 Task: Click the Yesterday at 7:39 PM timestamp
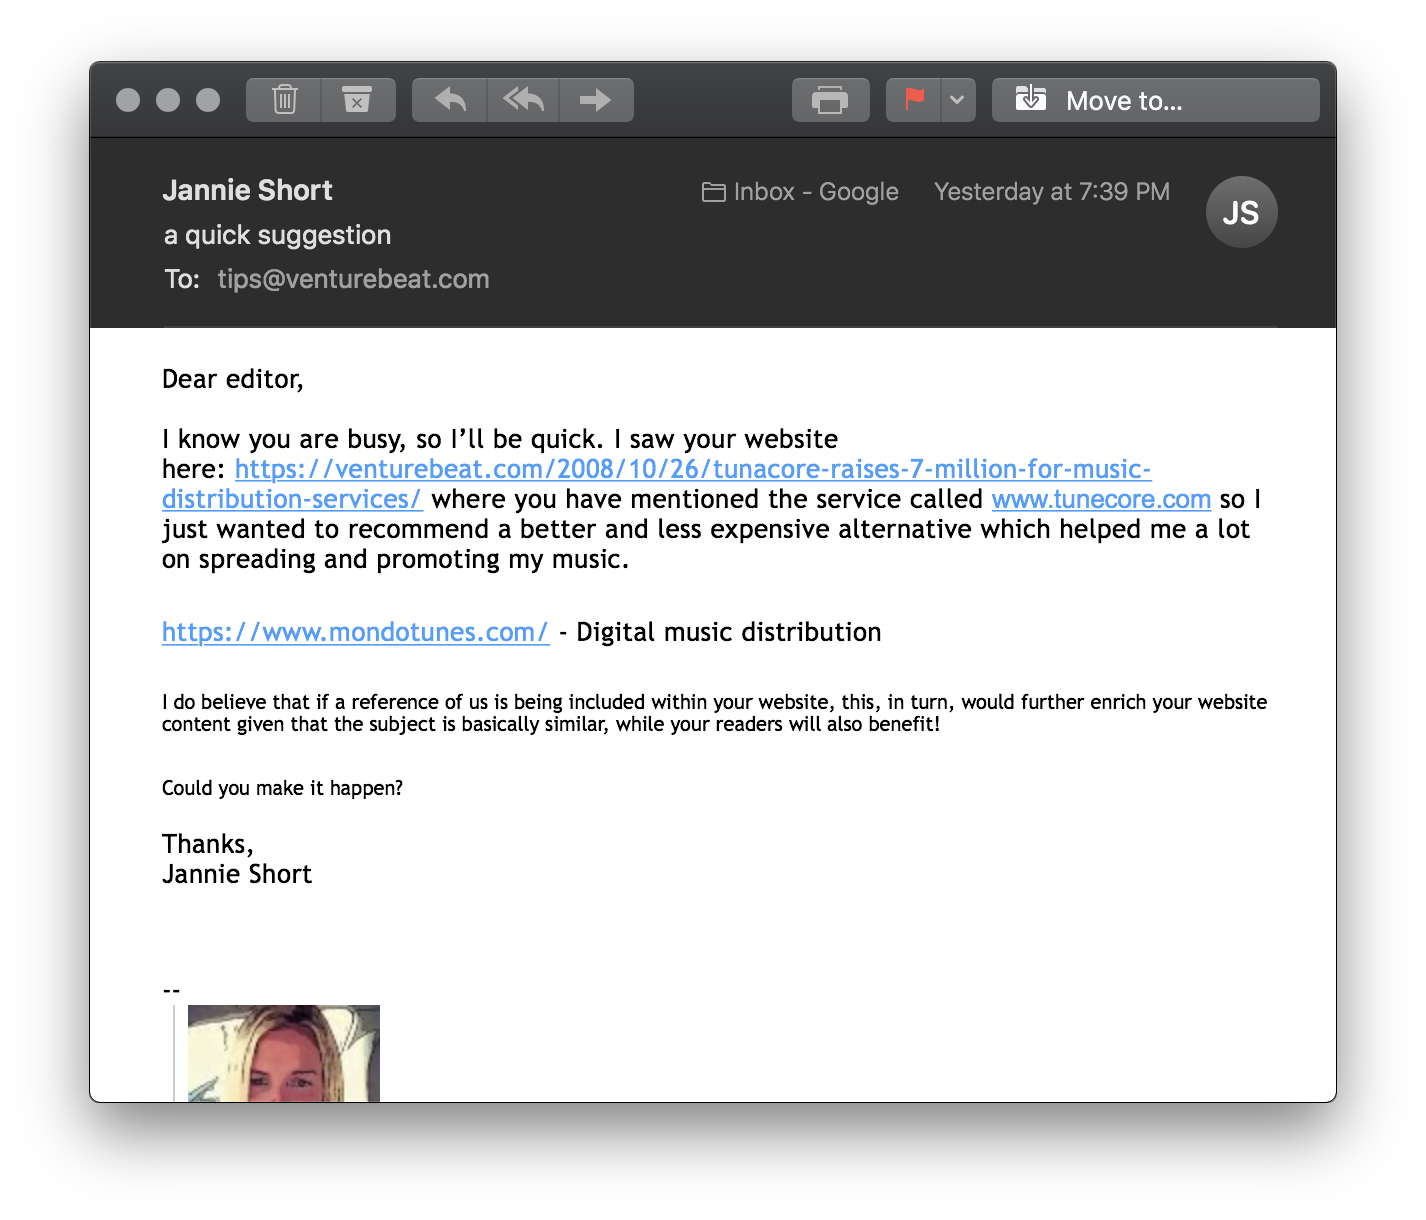tap(1052, 192)
